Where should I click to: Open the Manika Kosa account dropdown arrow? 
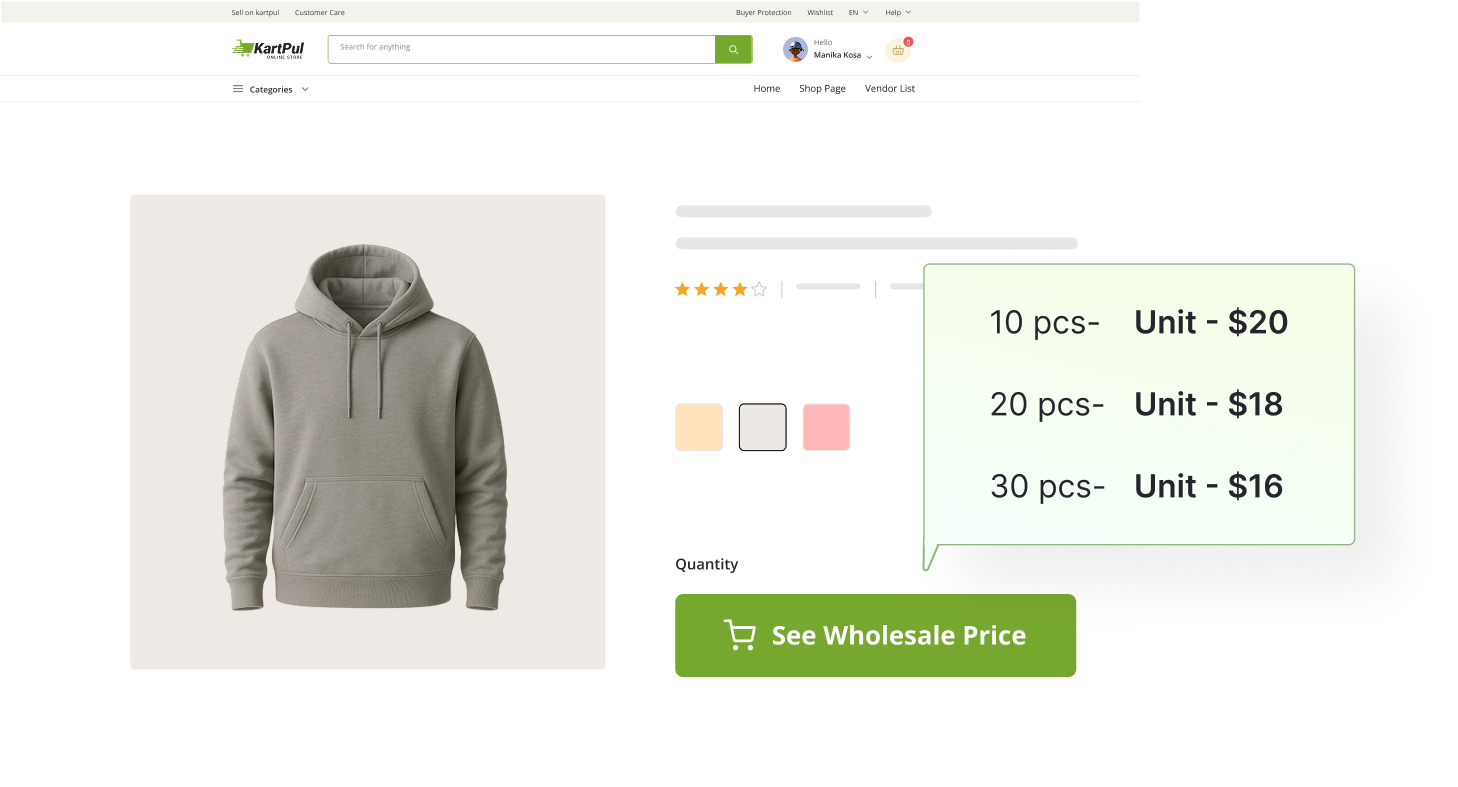click(x=869, y=57)
